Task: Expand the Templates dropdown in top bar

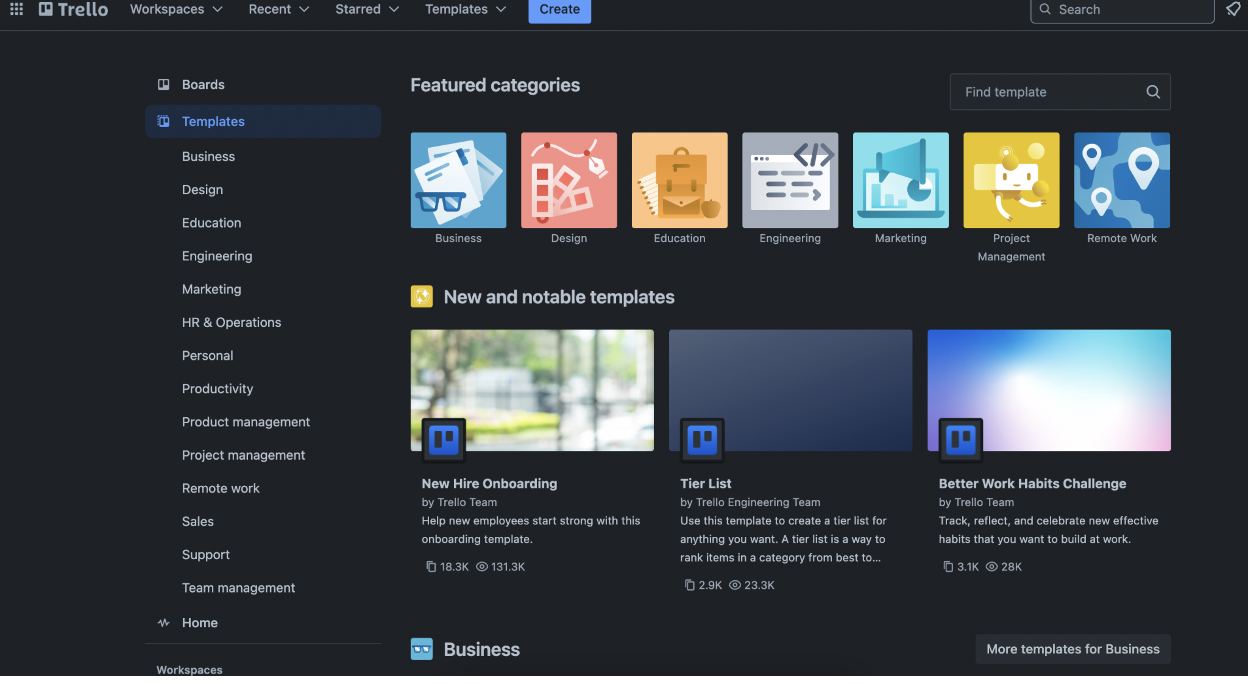Action: point(466,9)
